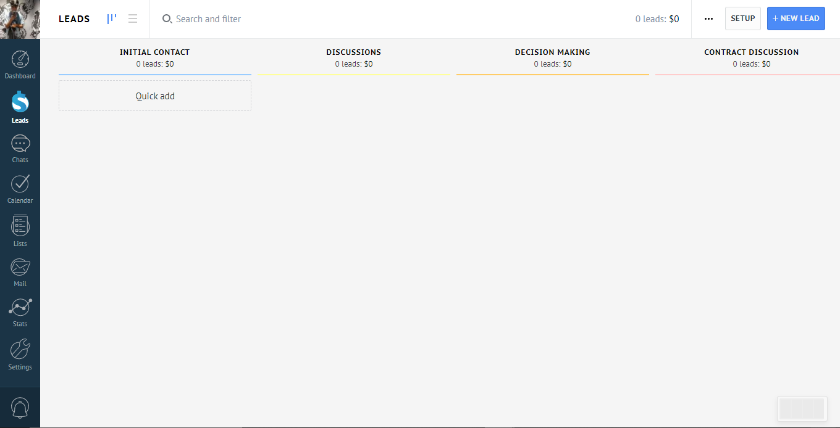Image resolution: width=840 pixels, height=428 pixels.
Task: Open the three-dots more options menu
Action: pos(709,19)
